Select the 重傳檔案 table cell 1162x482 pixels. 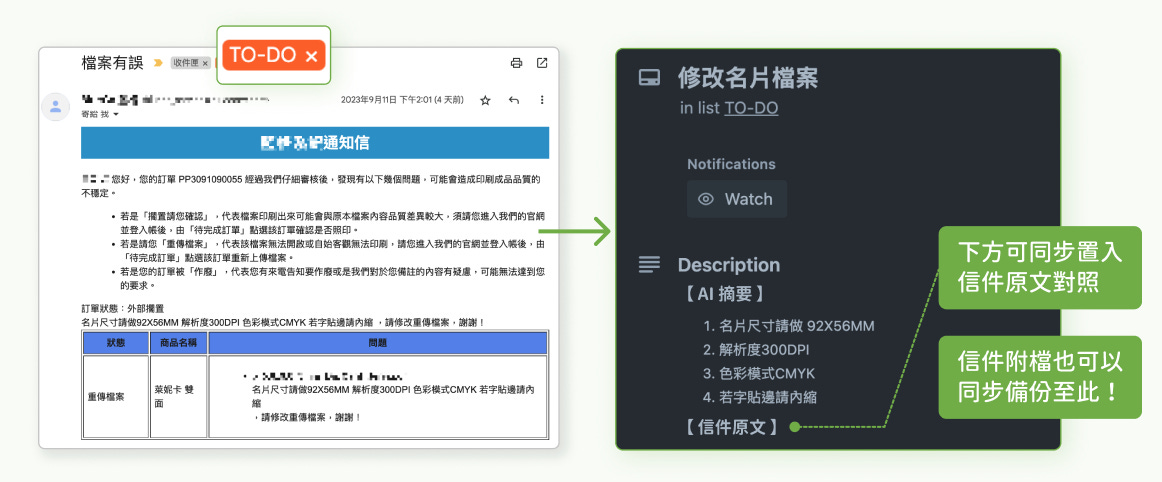[x=116, y=397]
